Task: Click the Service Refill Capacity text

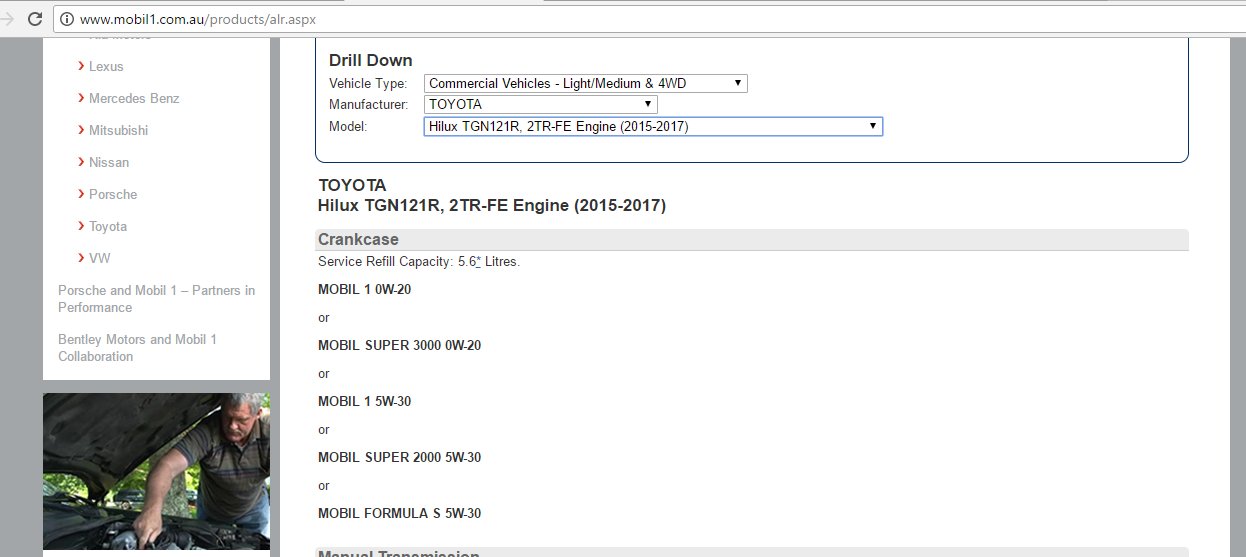Action: 419,261
